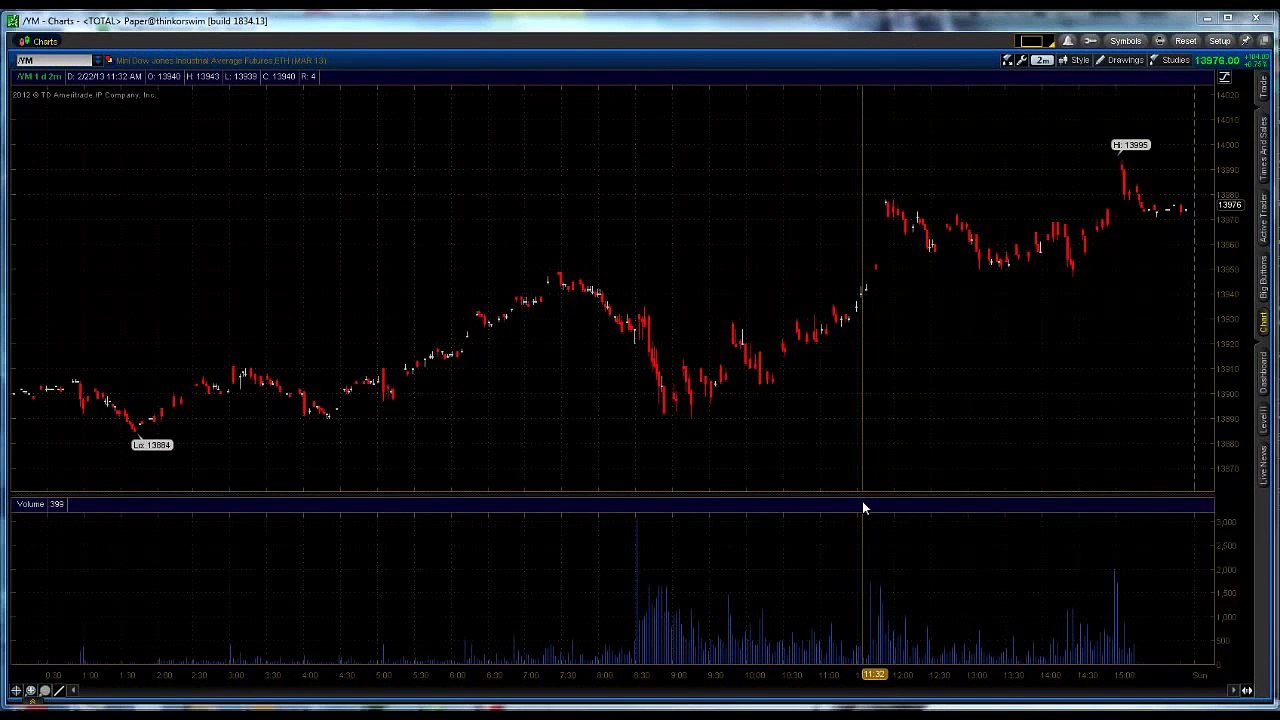Click the expand chart arrows icon bottom right
This screenshot has width=1280, height=720.
(1247, 690)
